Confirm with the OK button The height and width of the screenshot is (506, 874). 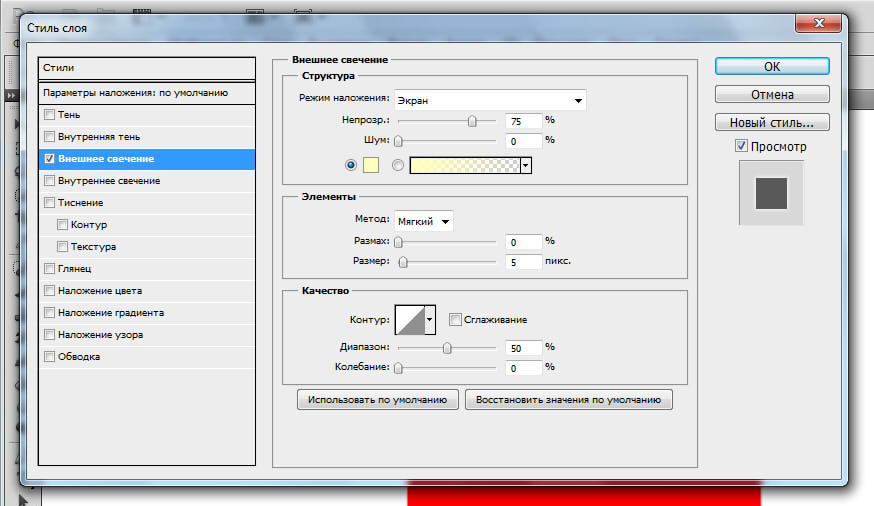tap(772, 66)
